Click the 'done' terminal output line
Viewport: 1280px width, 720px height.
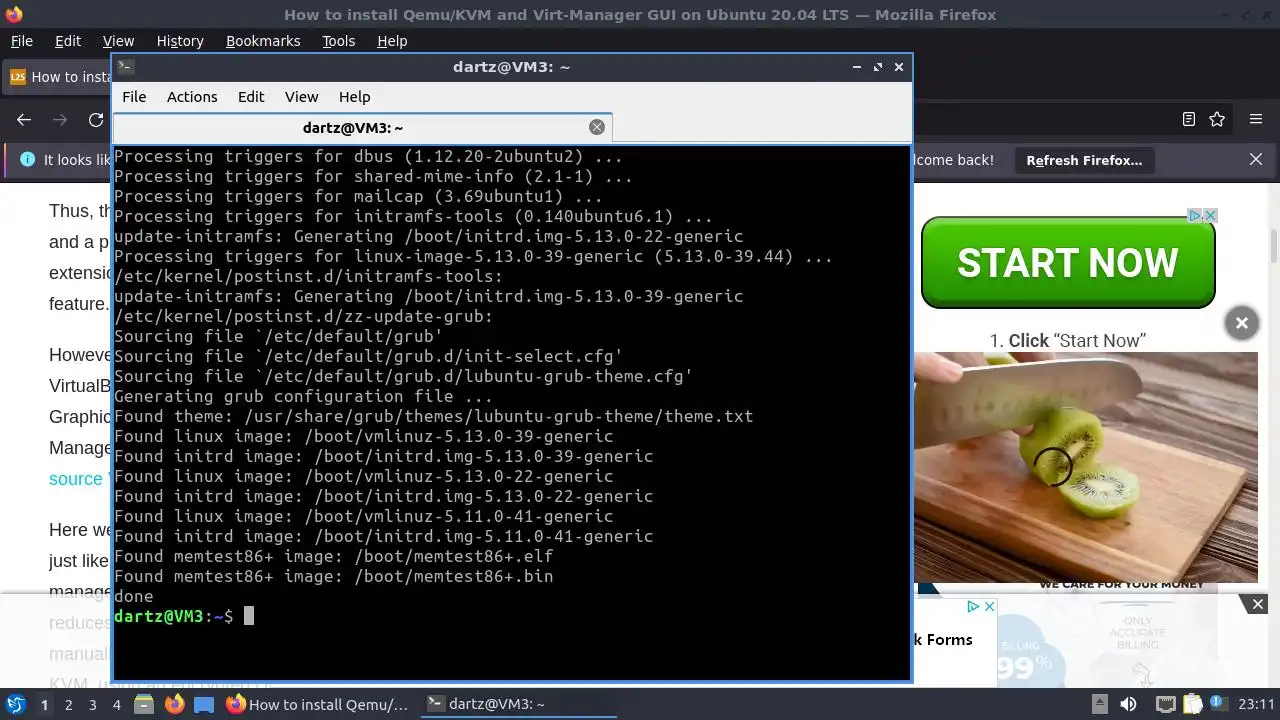[134, 596]
